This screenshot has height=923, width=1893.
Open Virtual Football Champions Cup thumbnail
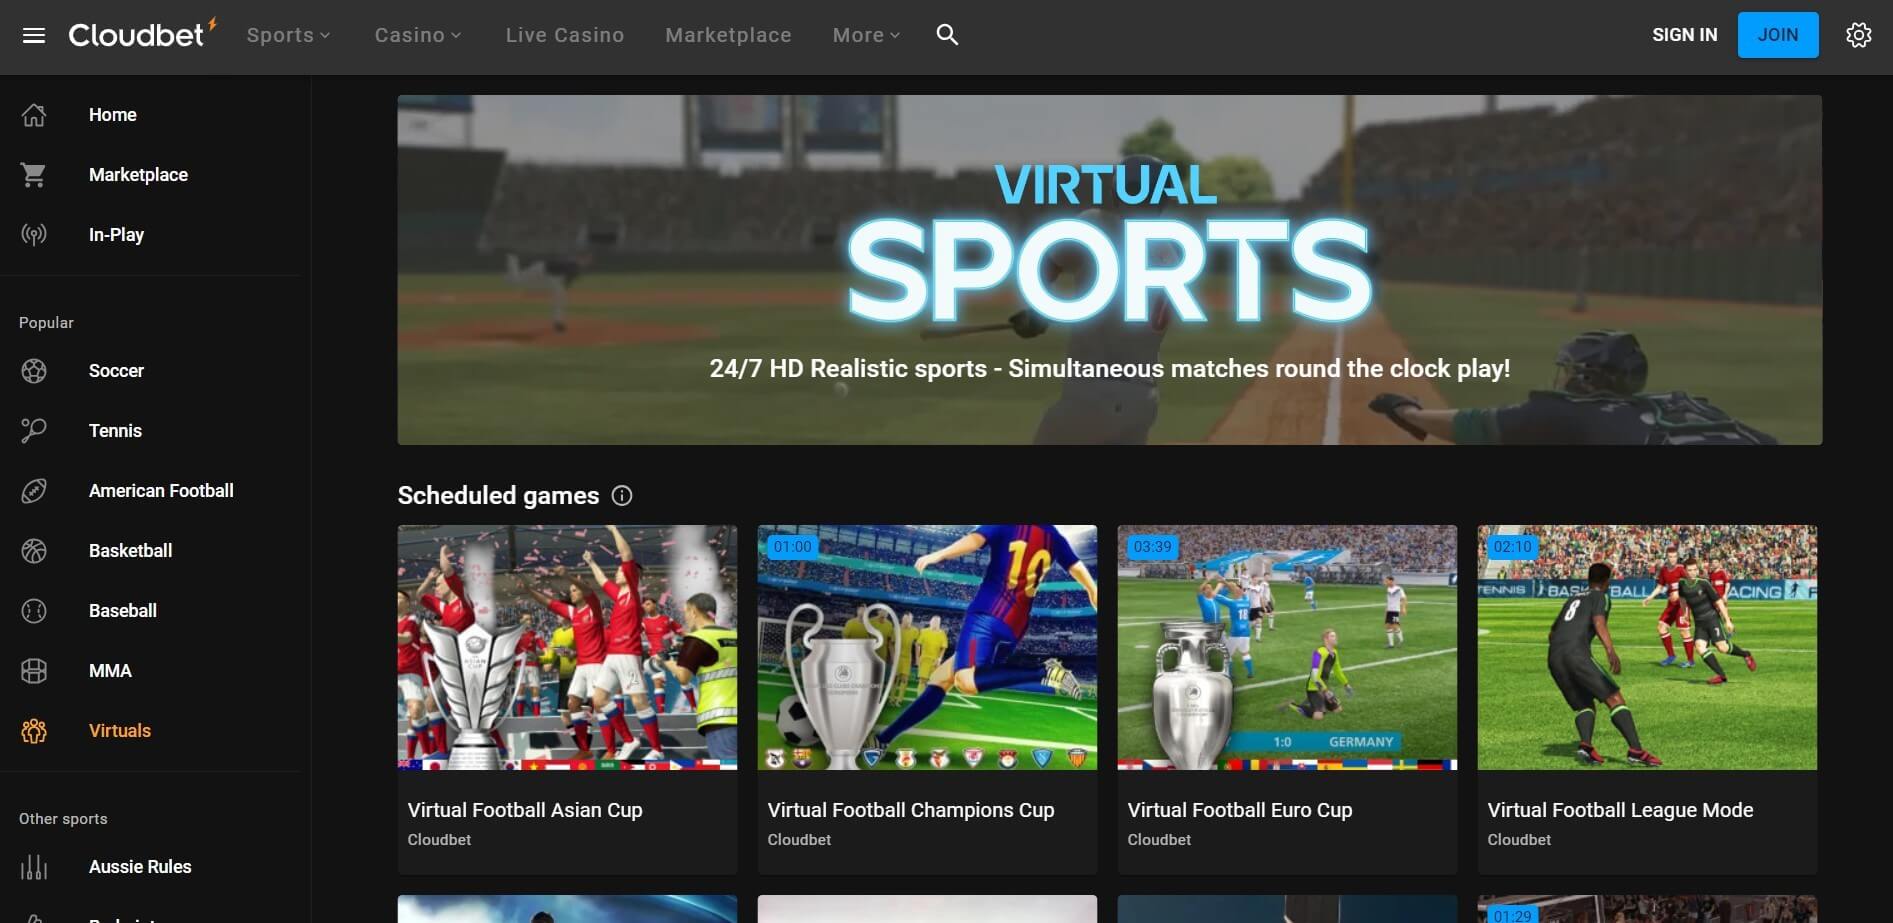(927, 648)
